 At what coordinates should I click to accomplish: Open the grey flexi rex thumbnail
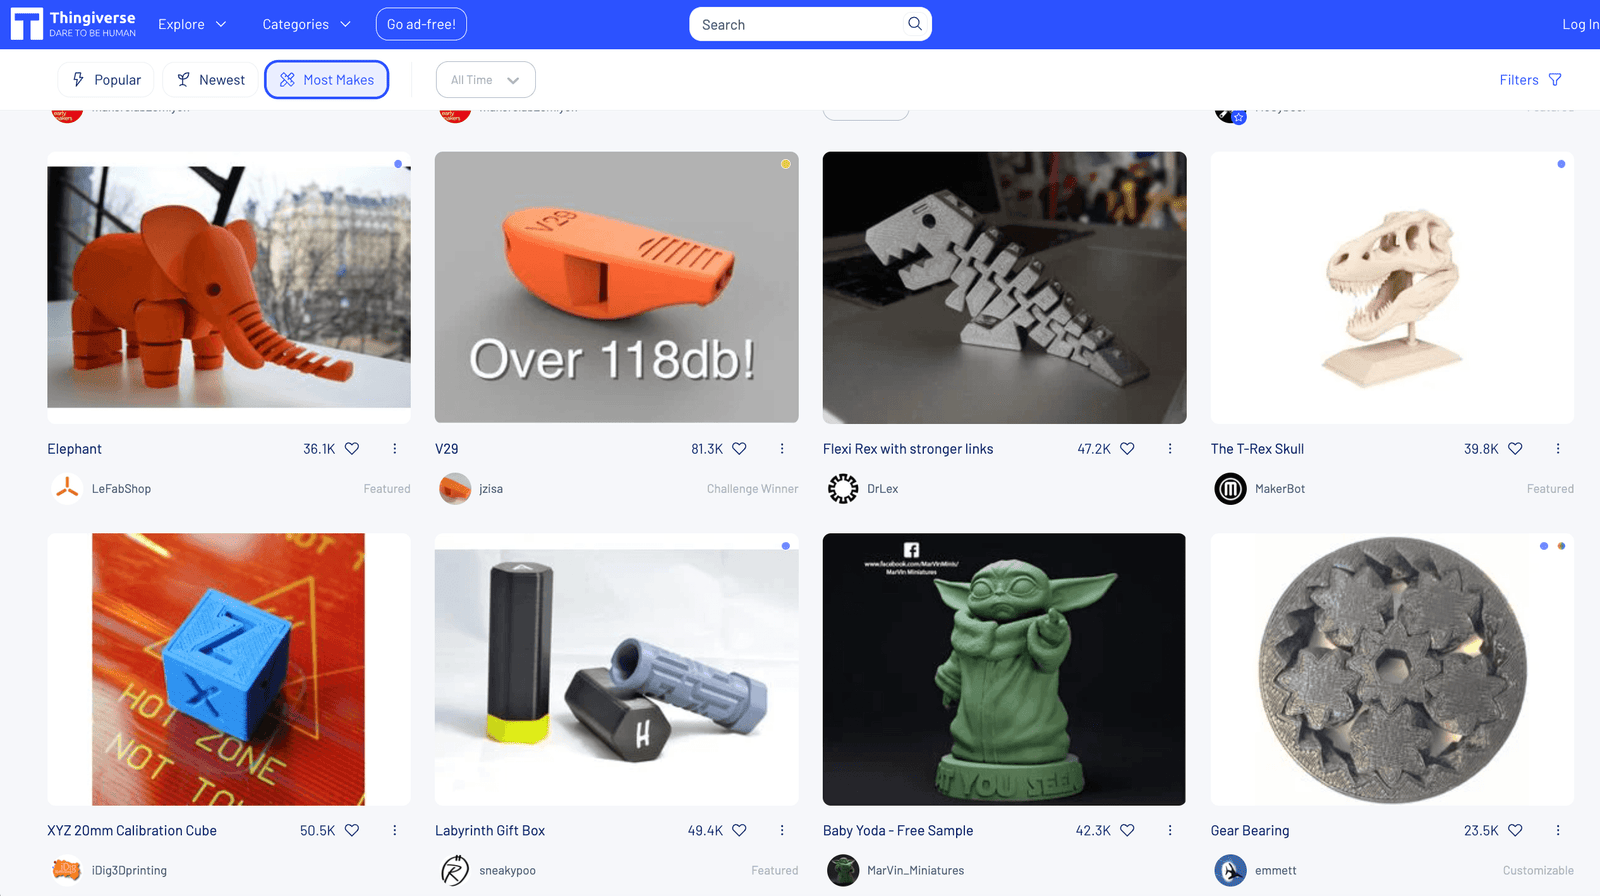1005,288
